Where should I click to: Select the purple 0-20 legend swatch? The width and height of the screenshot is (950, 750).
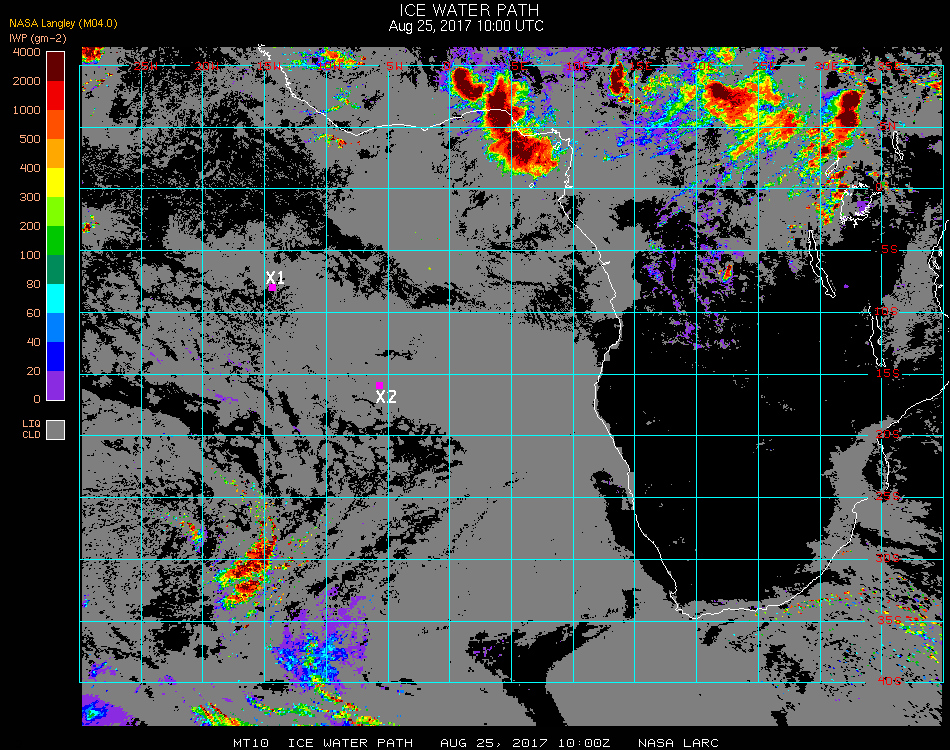tap(56, 386)
